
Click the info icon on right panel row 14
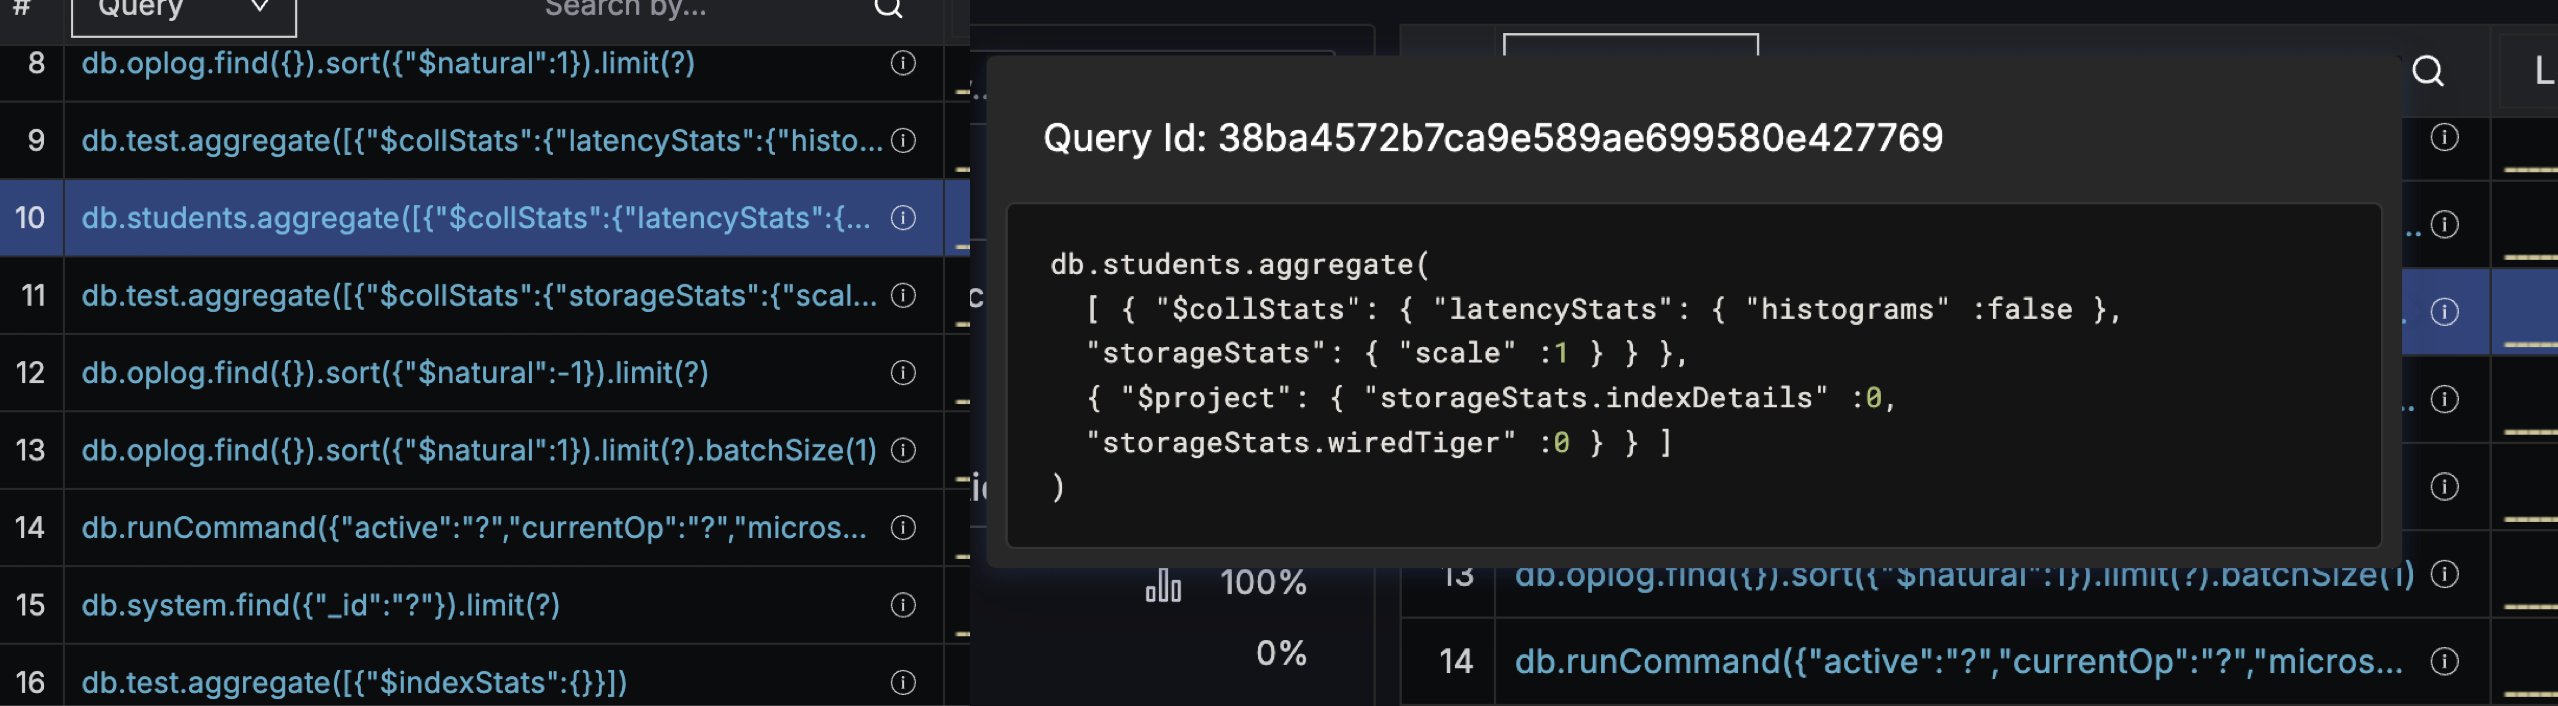pyautogui.click(x=2443, y=661)
